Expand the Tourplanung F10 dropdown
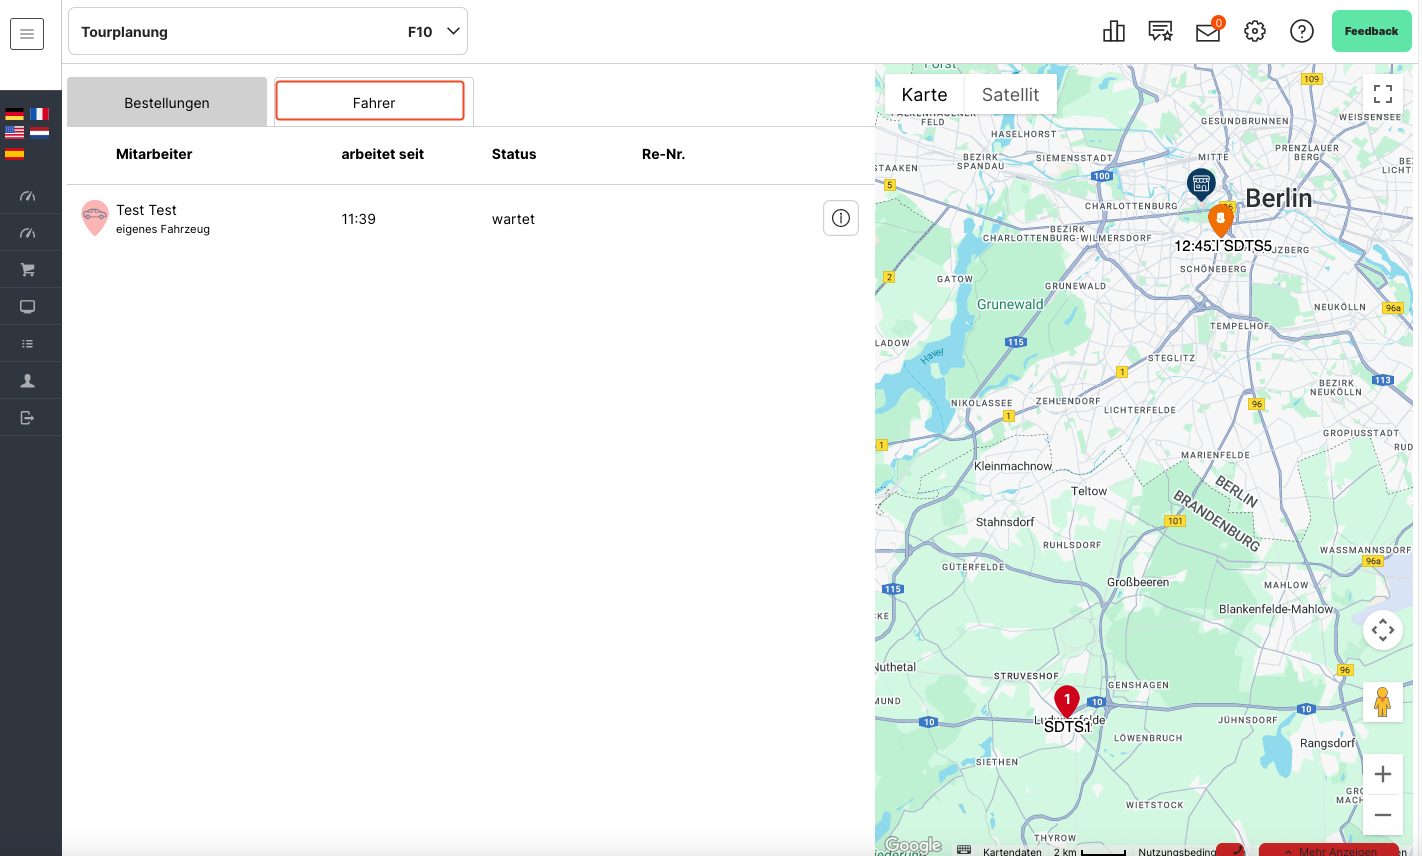 268,32
